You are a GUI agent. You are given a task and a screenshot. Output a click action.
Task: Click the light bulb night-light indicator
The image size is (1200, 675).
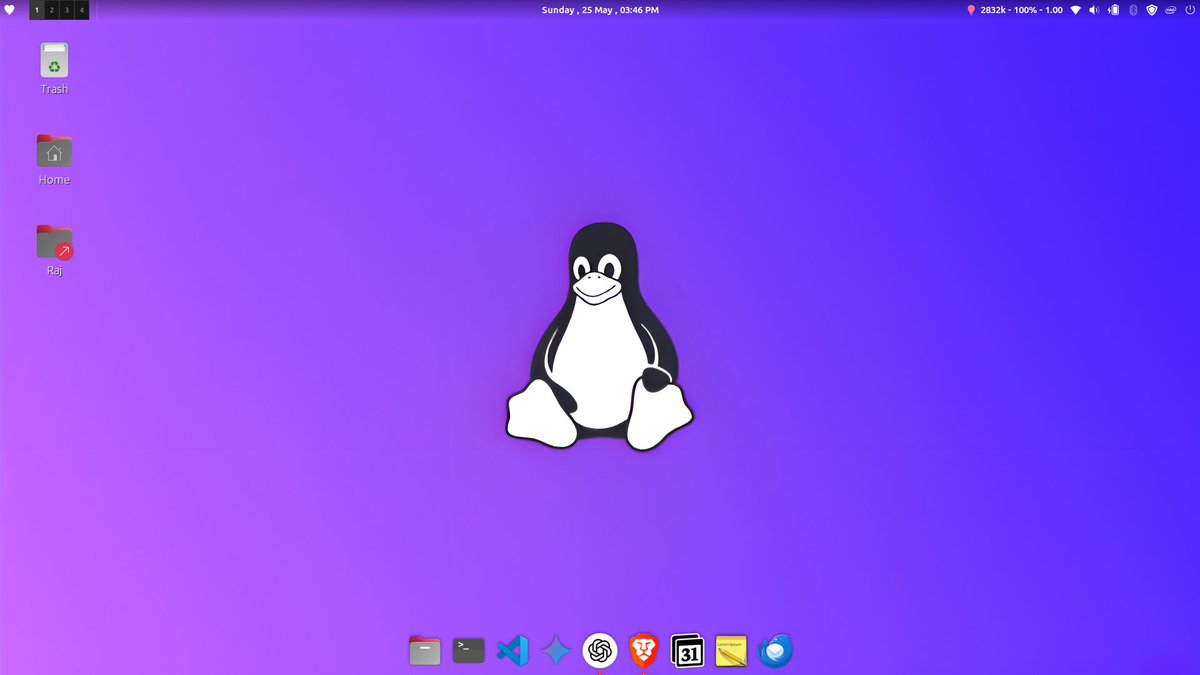[x=970, y=10]
